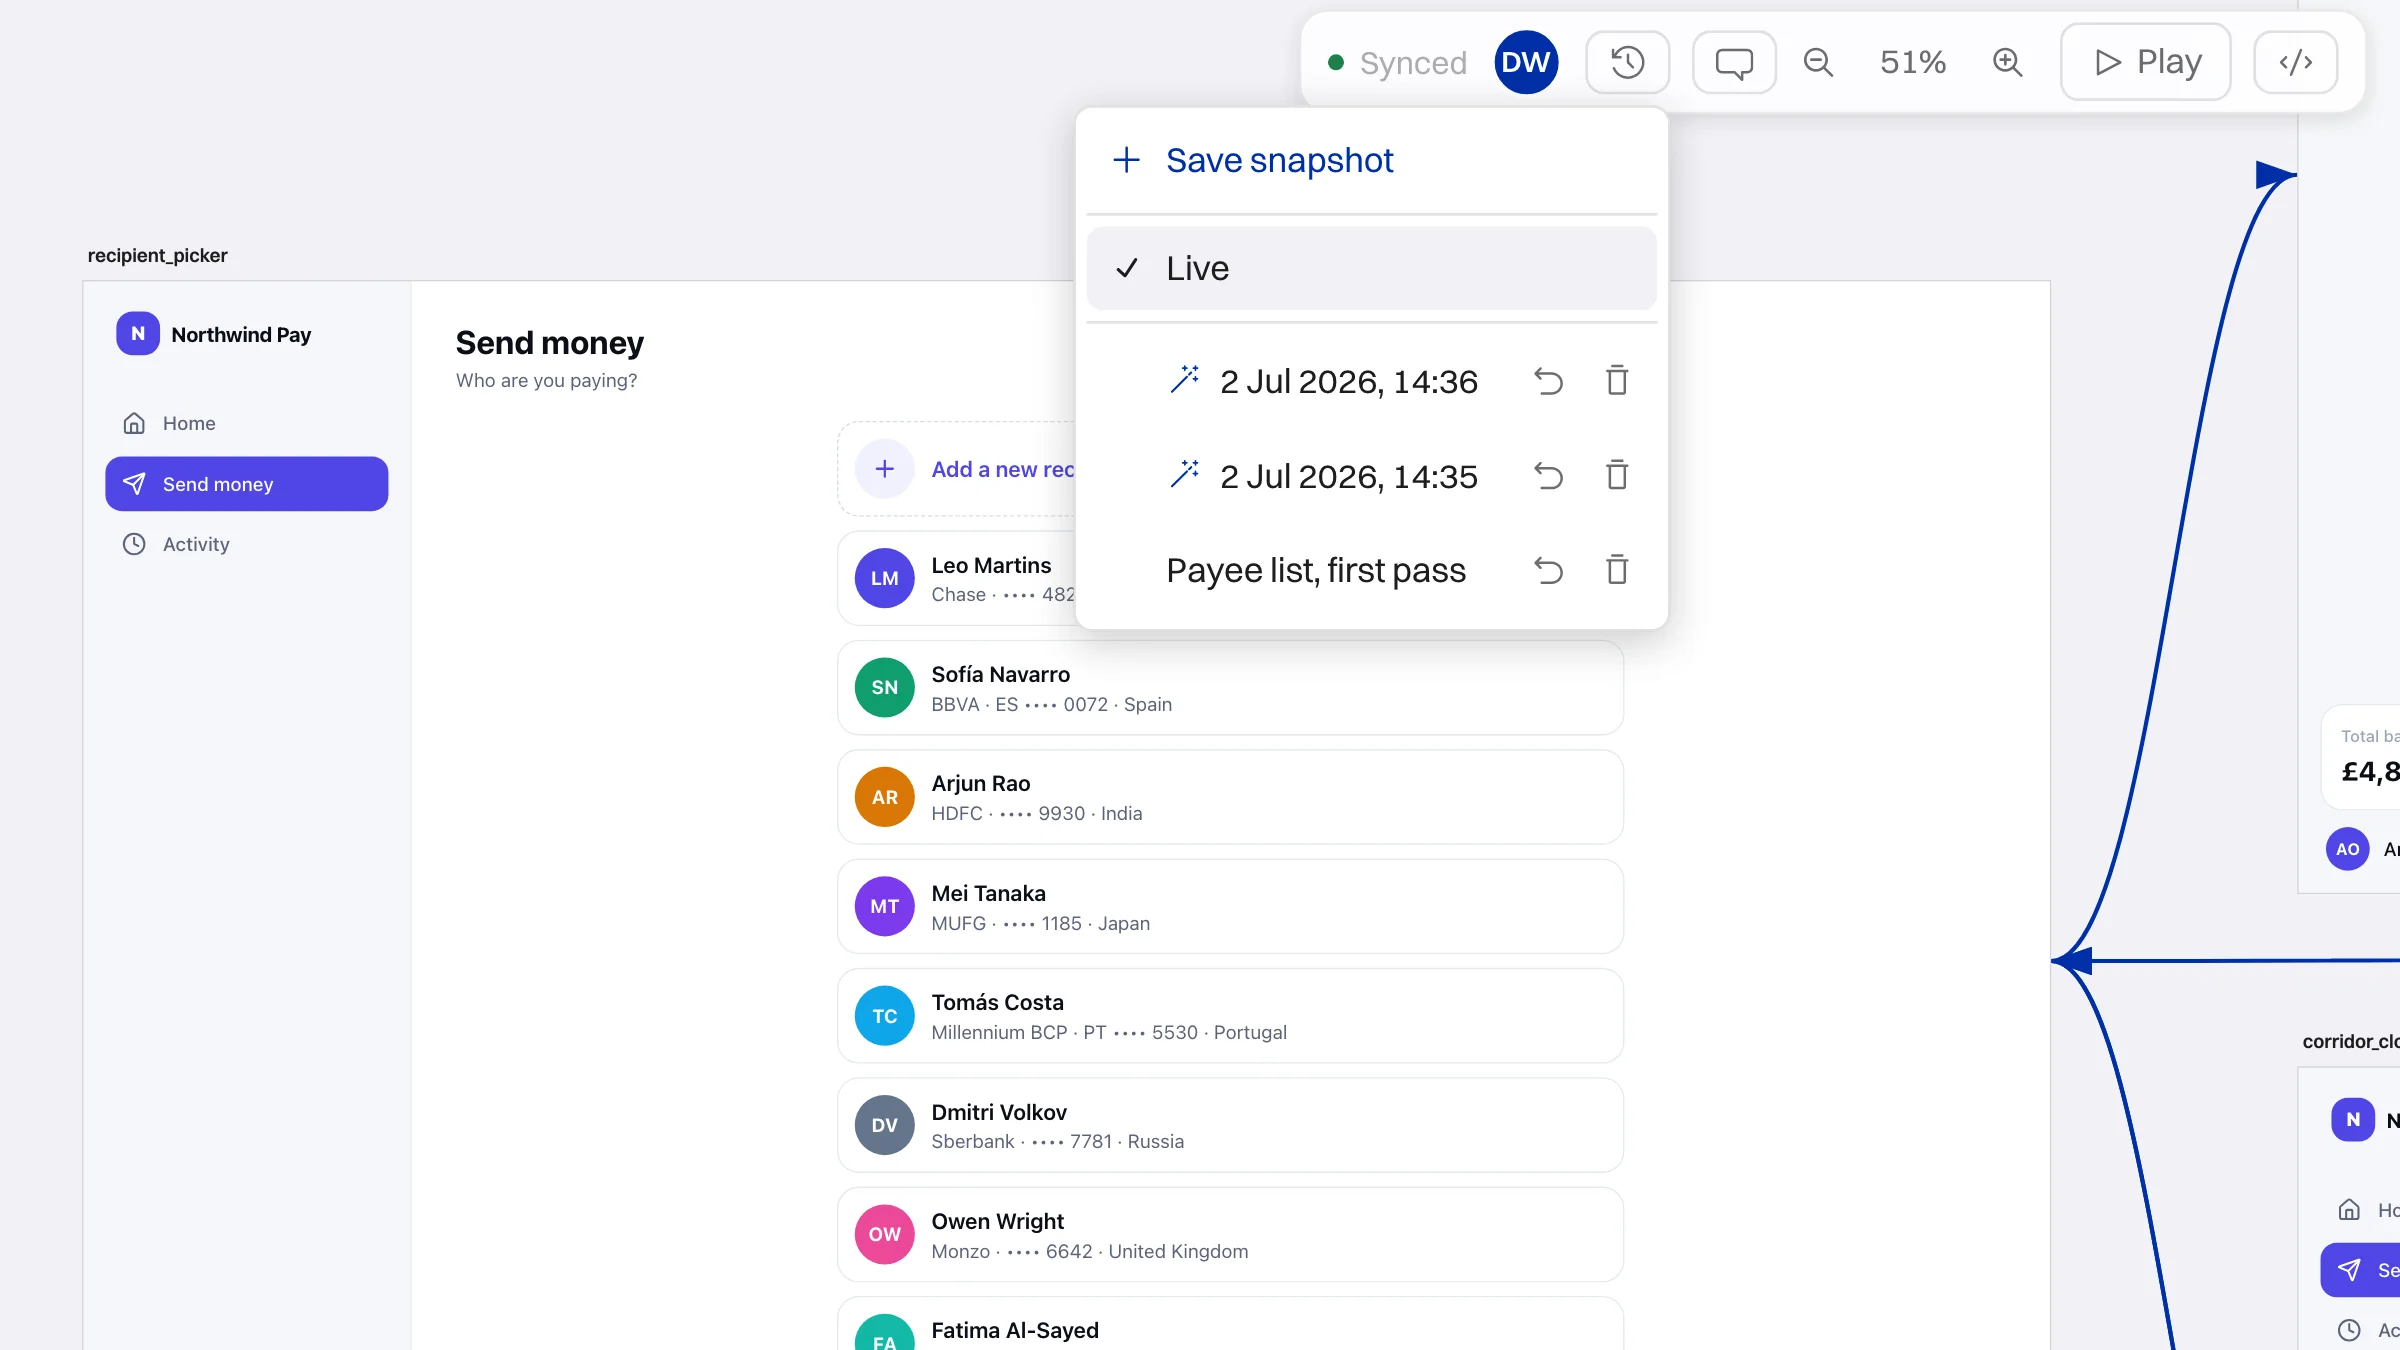Screen dimensions: 2400x1350
Task: Restore the 2 Jul 2026, 14:35 snapshot
Action: (1548, 476)
